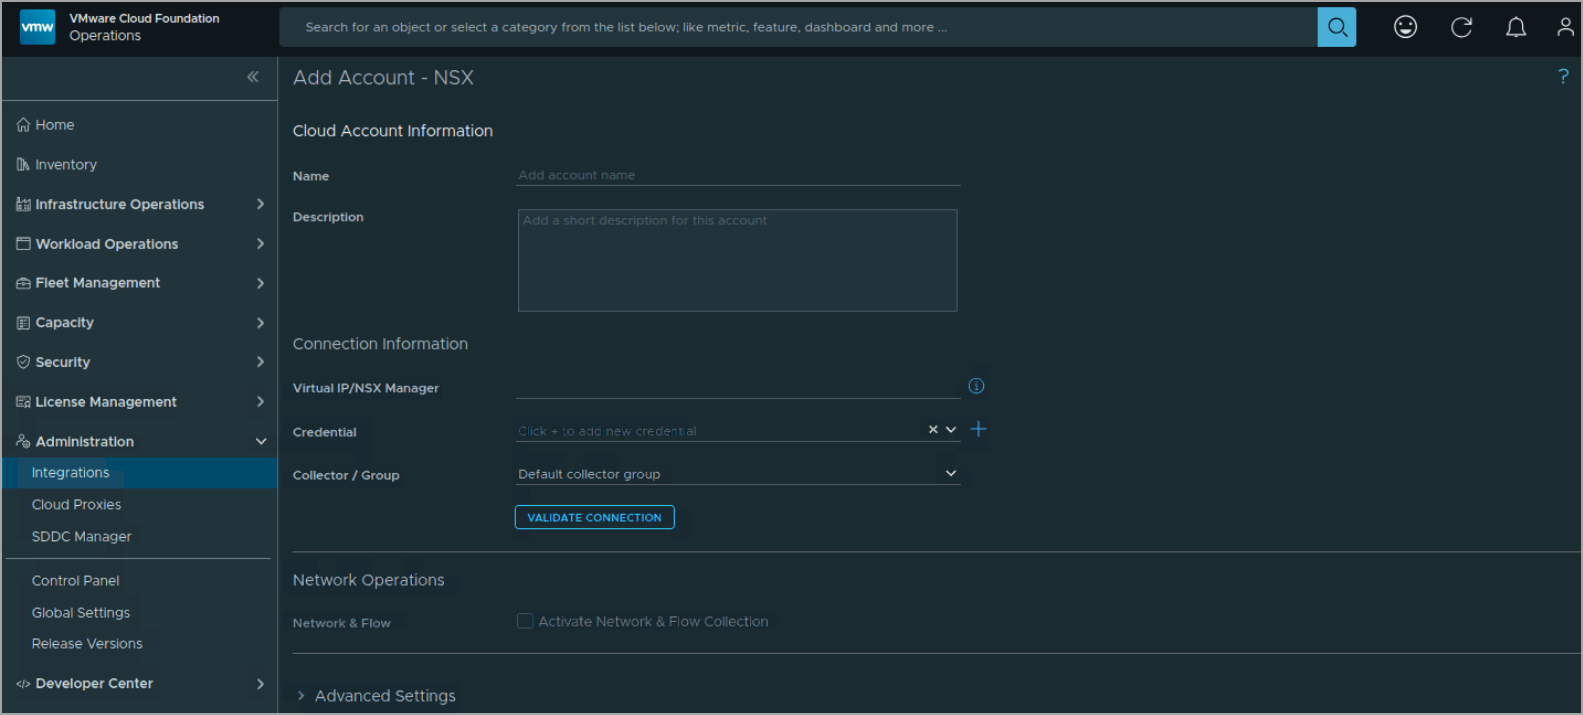Click the Security shield icon
1583x715 pixels.
click(23, 362)
